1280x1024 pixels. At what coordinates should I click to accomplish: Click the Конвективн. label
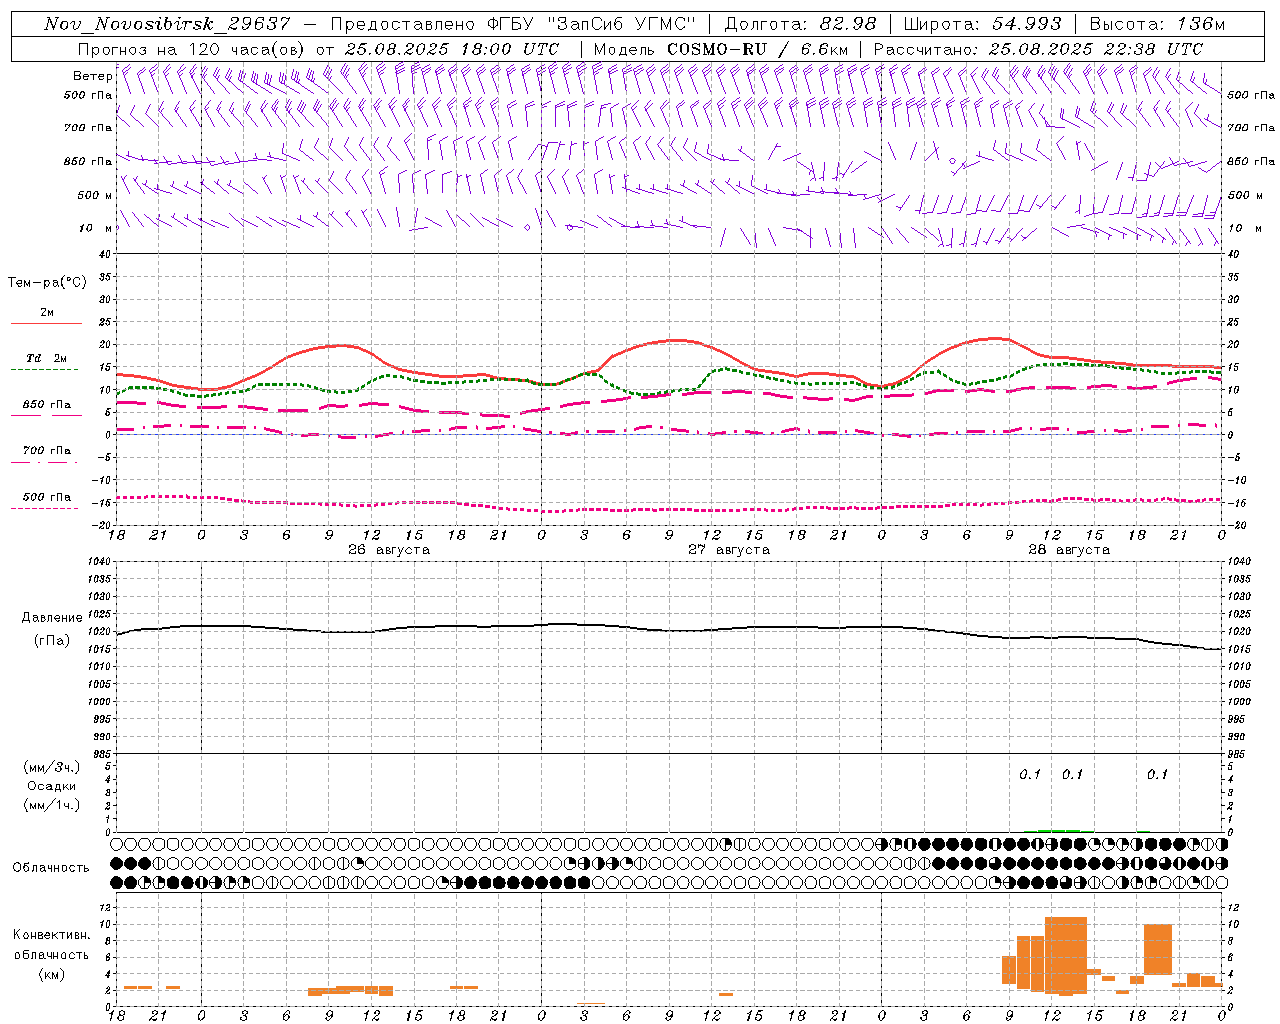[x=51, y=935]
